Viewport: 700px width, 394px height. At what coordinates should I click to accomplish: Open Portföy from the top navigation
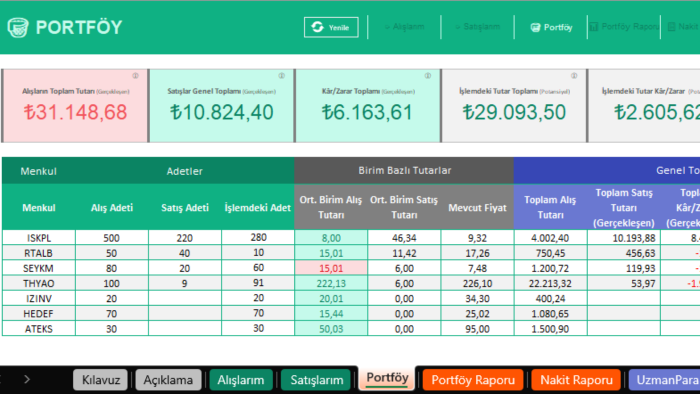tap(551, 27)
